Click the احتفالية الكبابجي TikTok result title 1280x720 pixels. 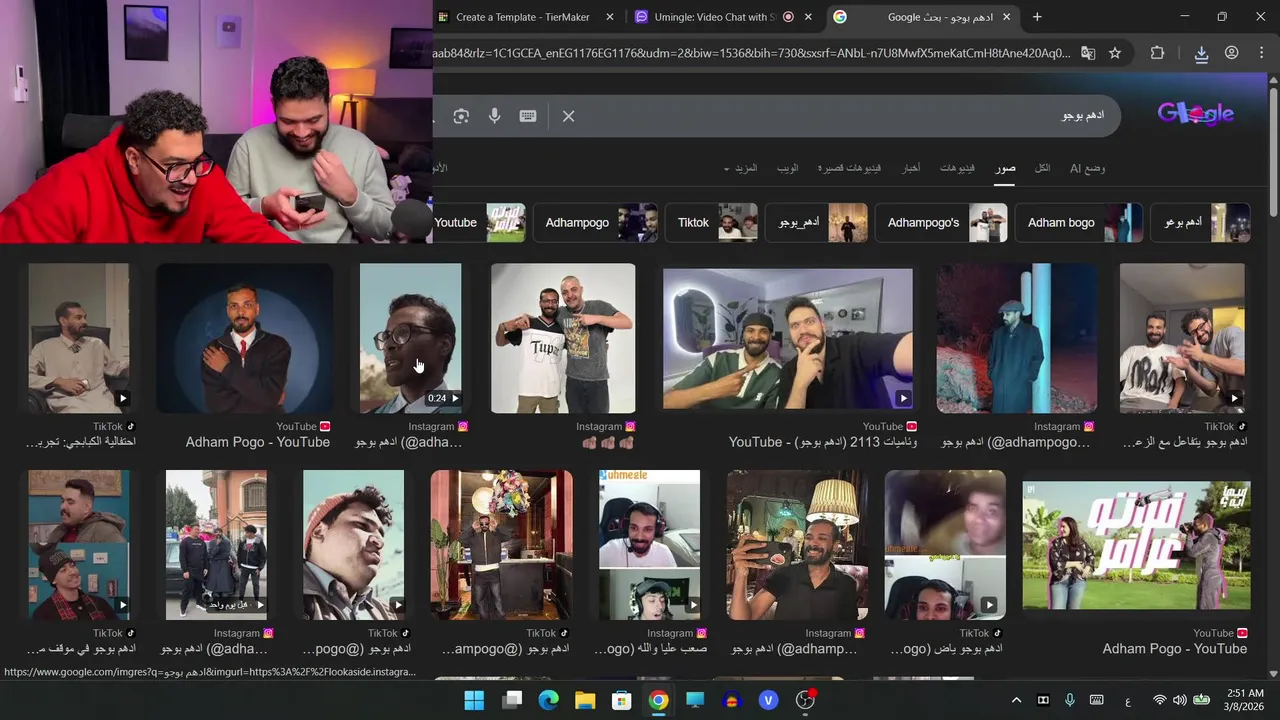81,442
